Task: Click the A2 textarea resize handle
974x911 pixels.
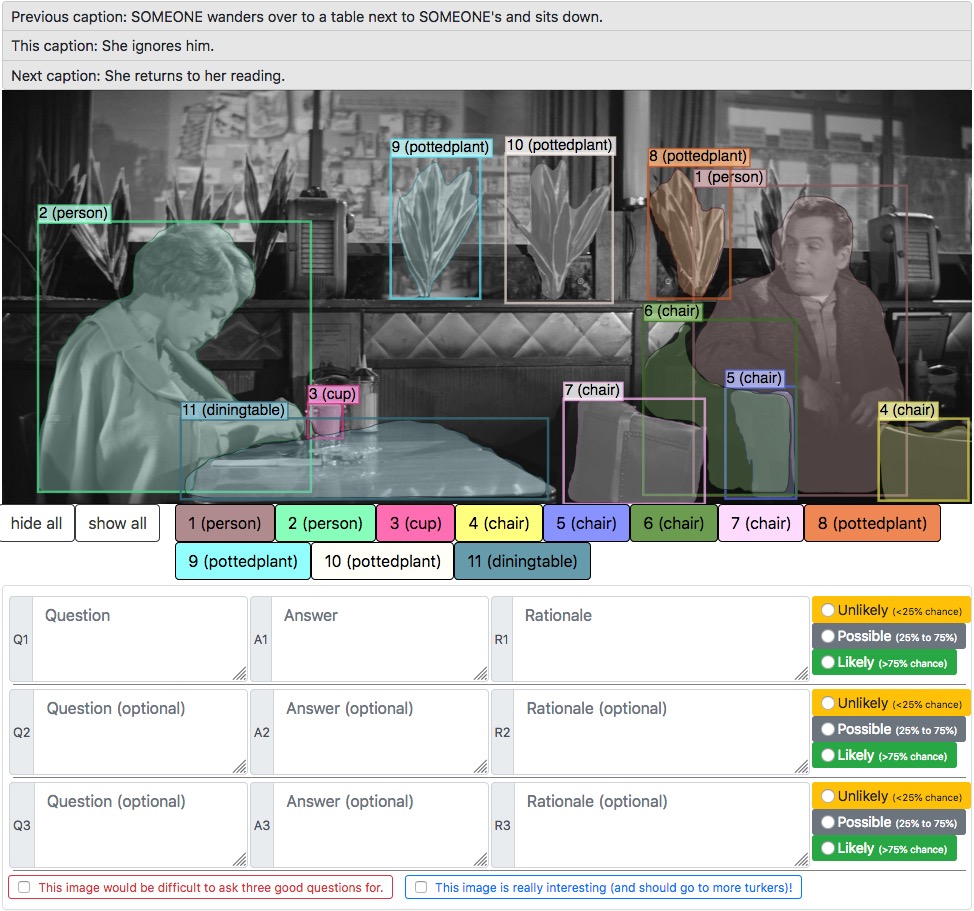Action: click(x=481, y=767)
